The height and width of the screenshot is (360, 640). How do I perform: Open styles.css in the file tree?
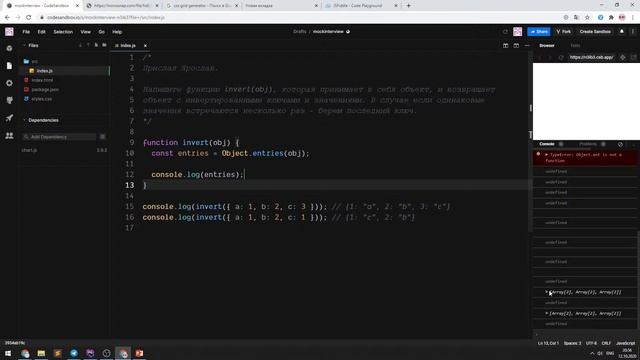(41, 99)
